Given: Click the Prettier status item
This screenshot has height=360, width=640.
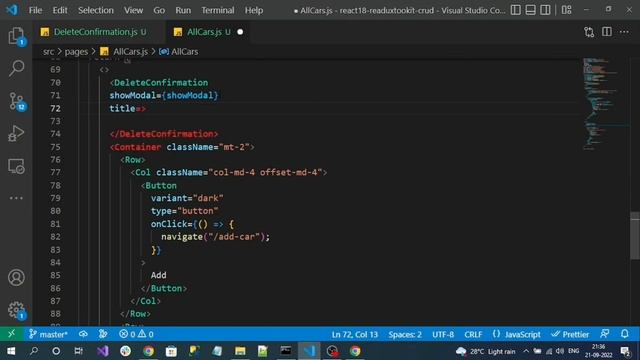Looking at the screenshot, I should click(x=570, y=334).
